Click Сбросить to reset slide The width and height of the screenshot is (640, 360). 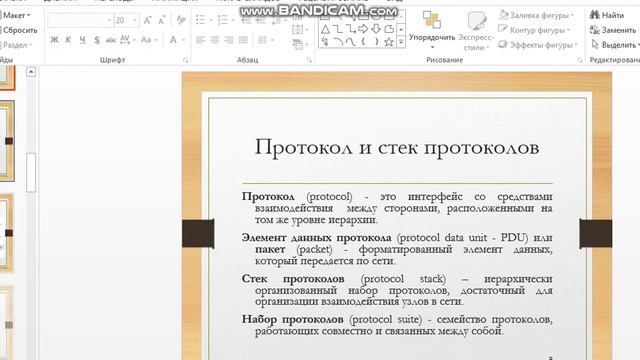coord(19,30)
